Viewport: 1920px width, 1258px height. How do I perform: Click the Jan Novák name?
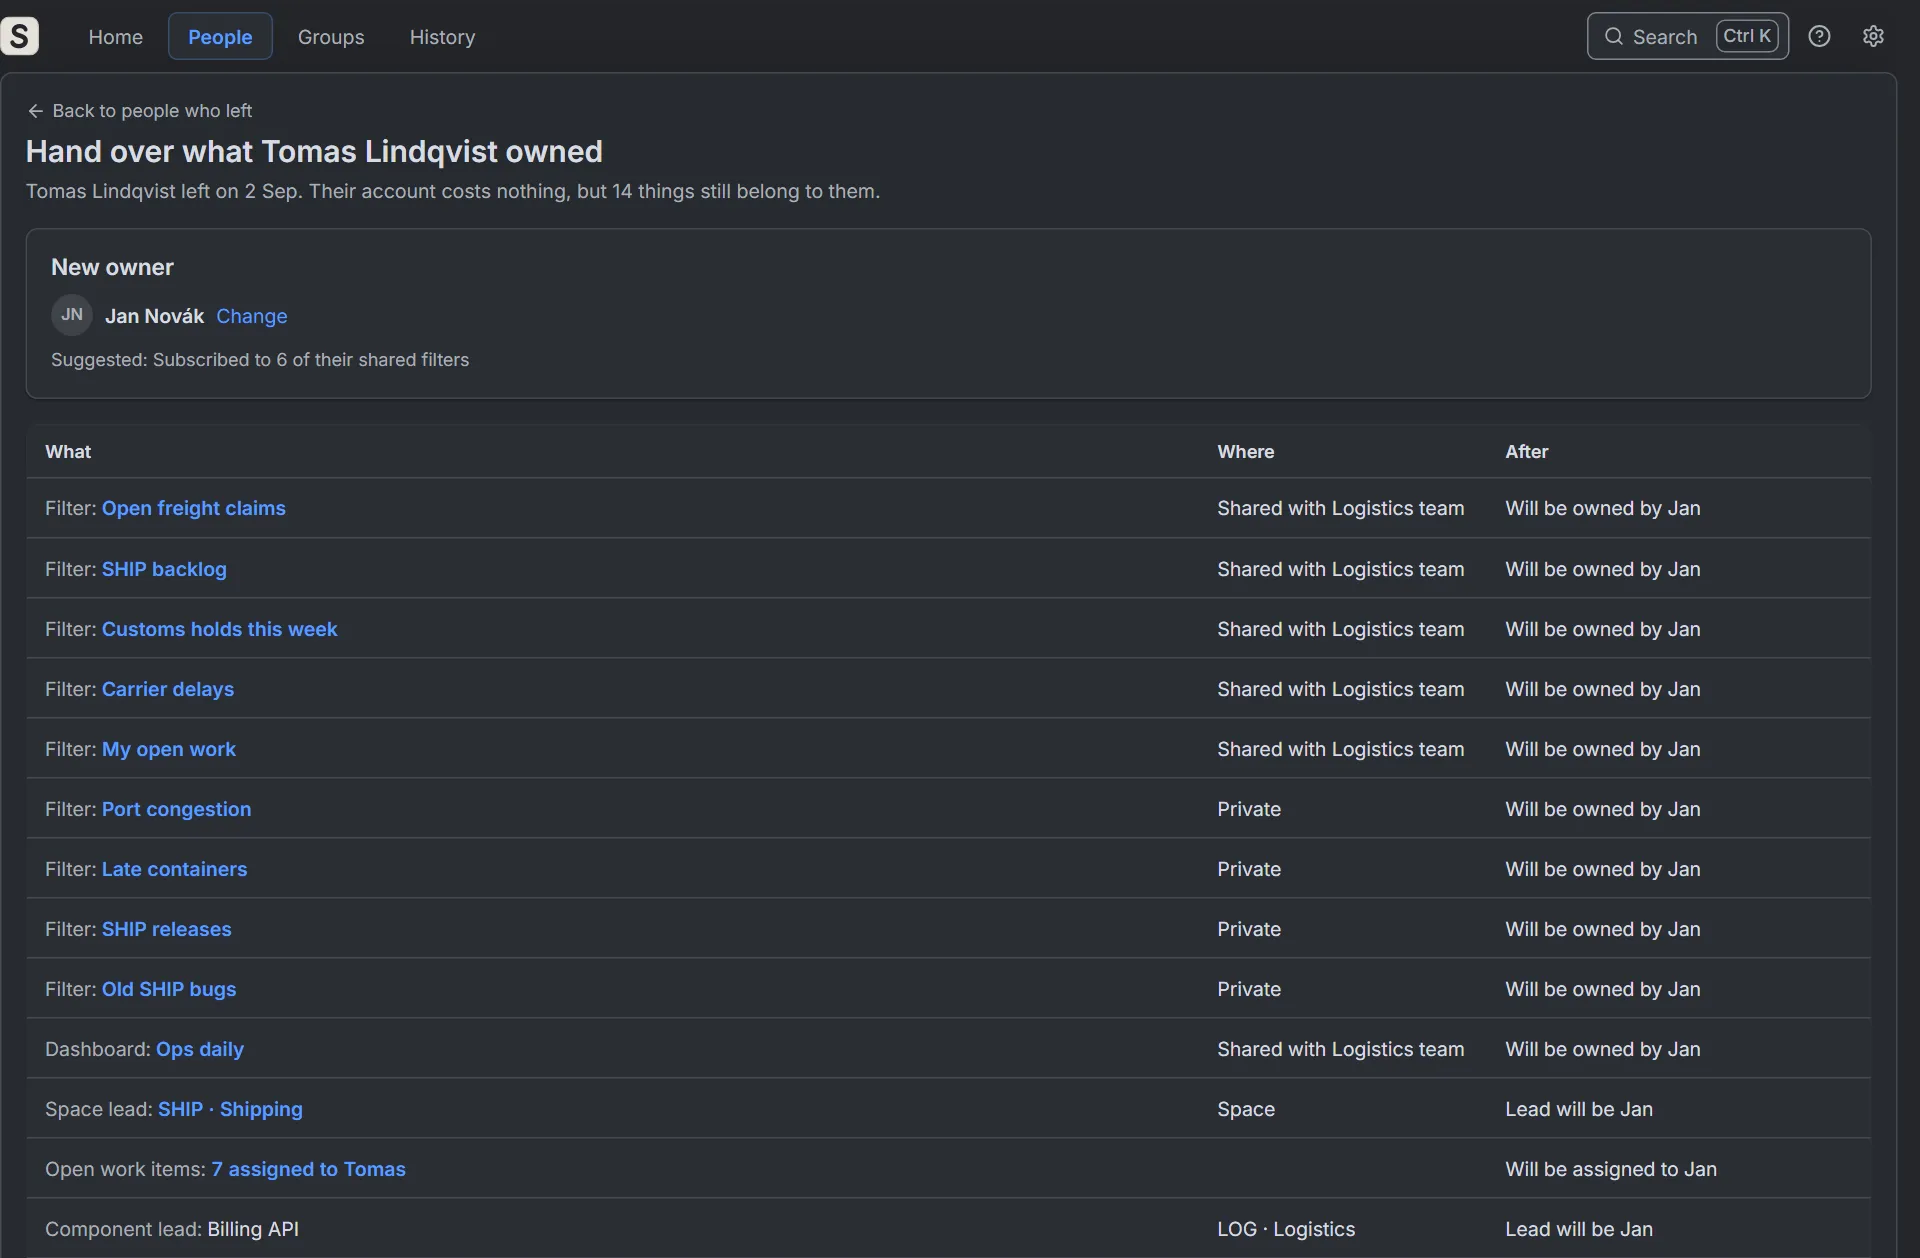pos(154,316)
